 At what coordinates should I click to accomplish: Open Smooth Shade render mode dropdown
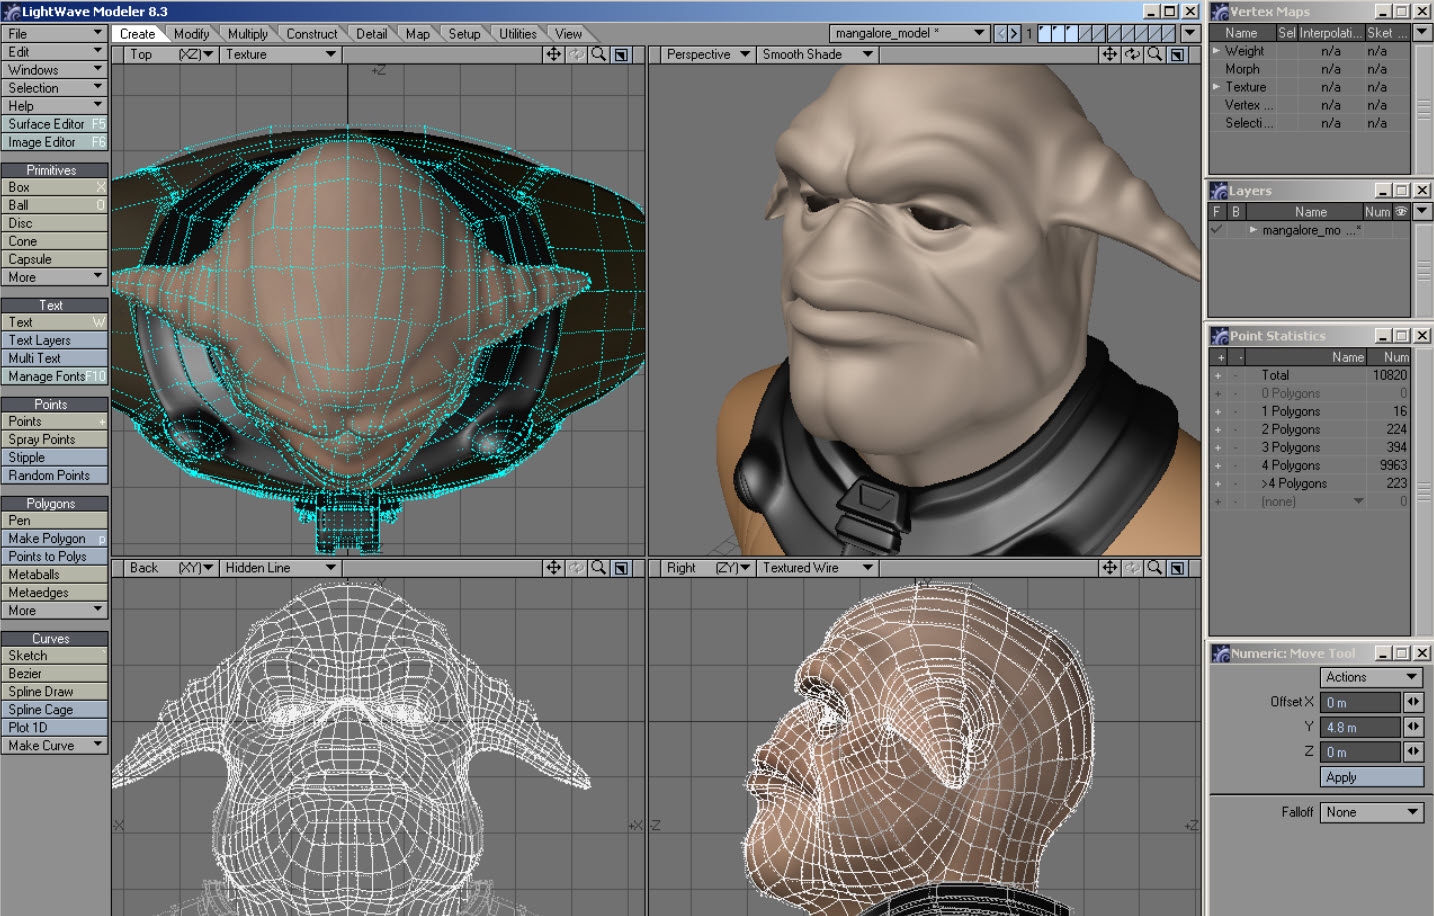pos(817,54)
